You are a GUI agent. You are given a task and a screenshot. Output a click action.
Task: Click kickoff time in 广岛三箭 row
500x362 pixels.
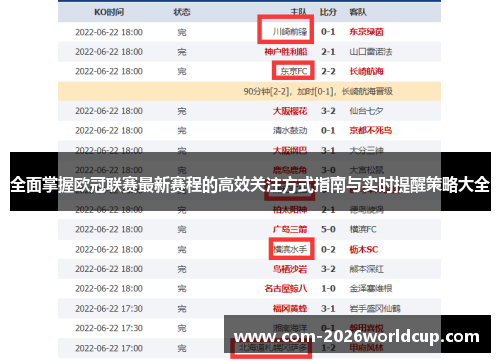click(x=109, y=230)
